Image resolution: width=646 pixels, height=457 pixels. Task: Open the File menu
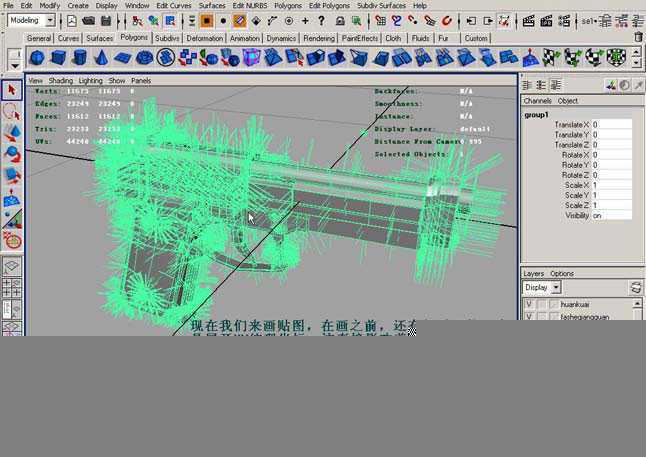8,5
